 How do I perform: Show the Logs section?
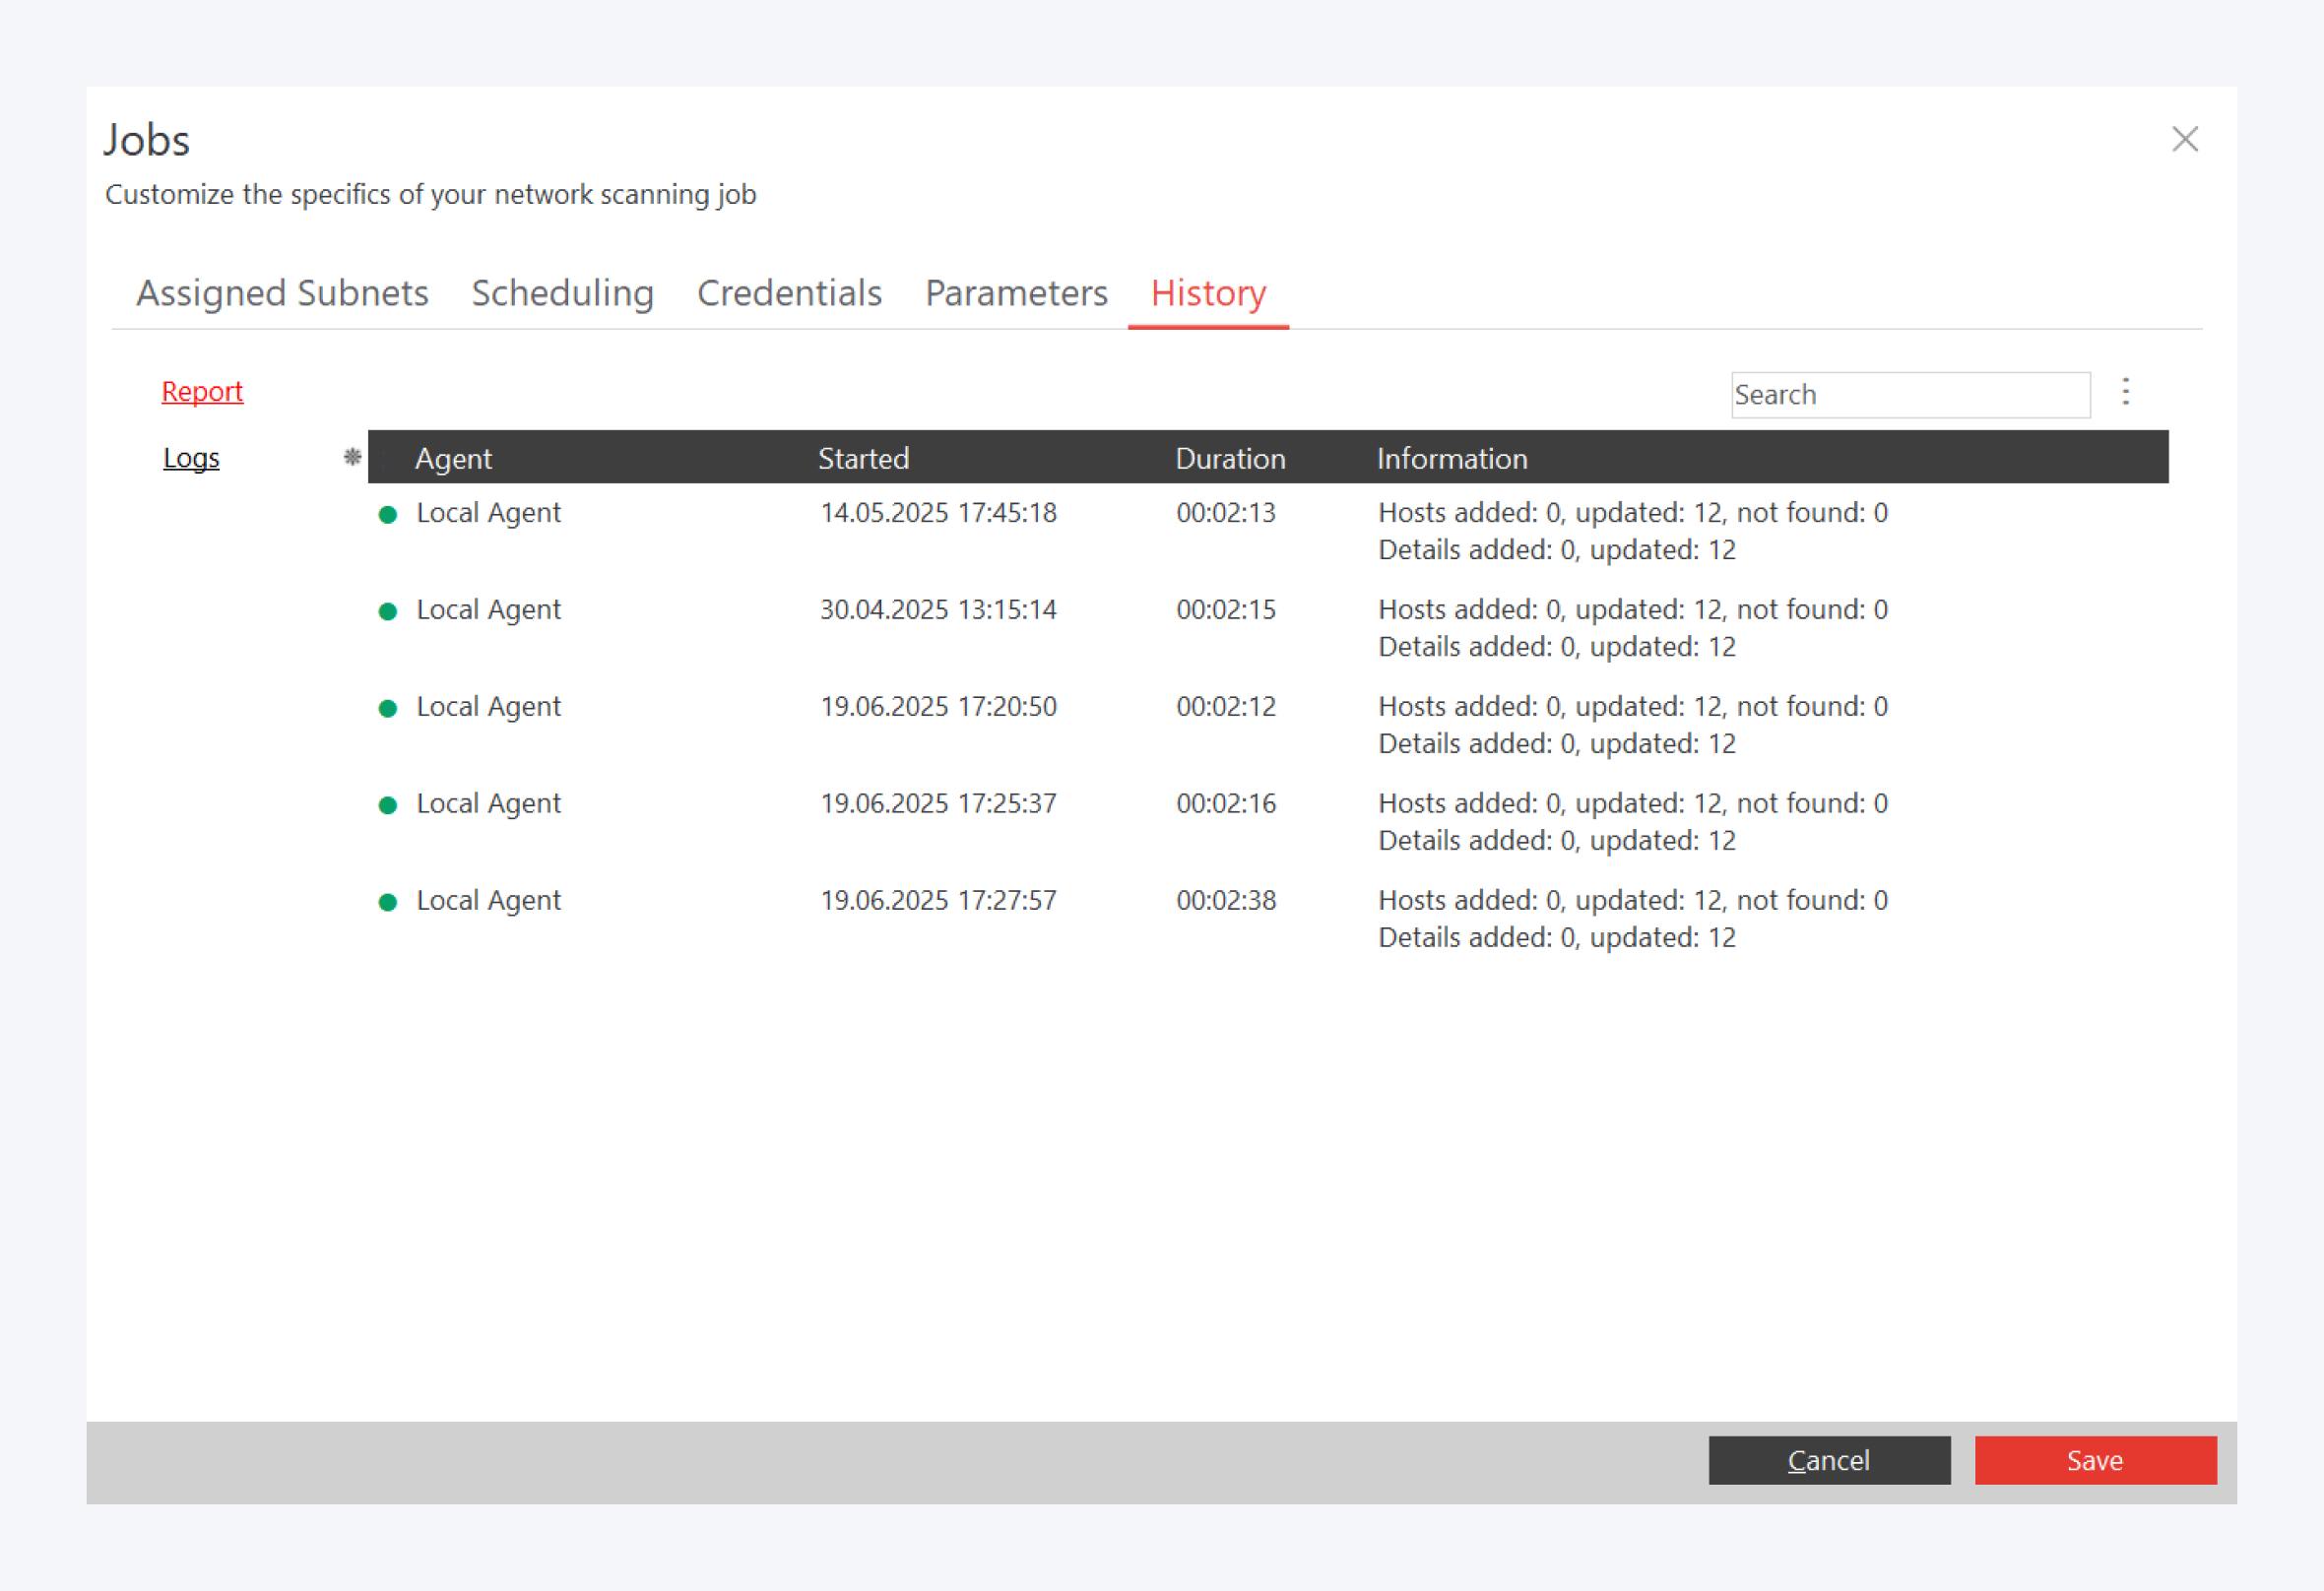pos(191,458)
